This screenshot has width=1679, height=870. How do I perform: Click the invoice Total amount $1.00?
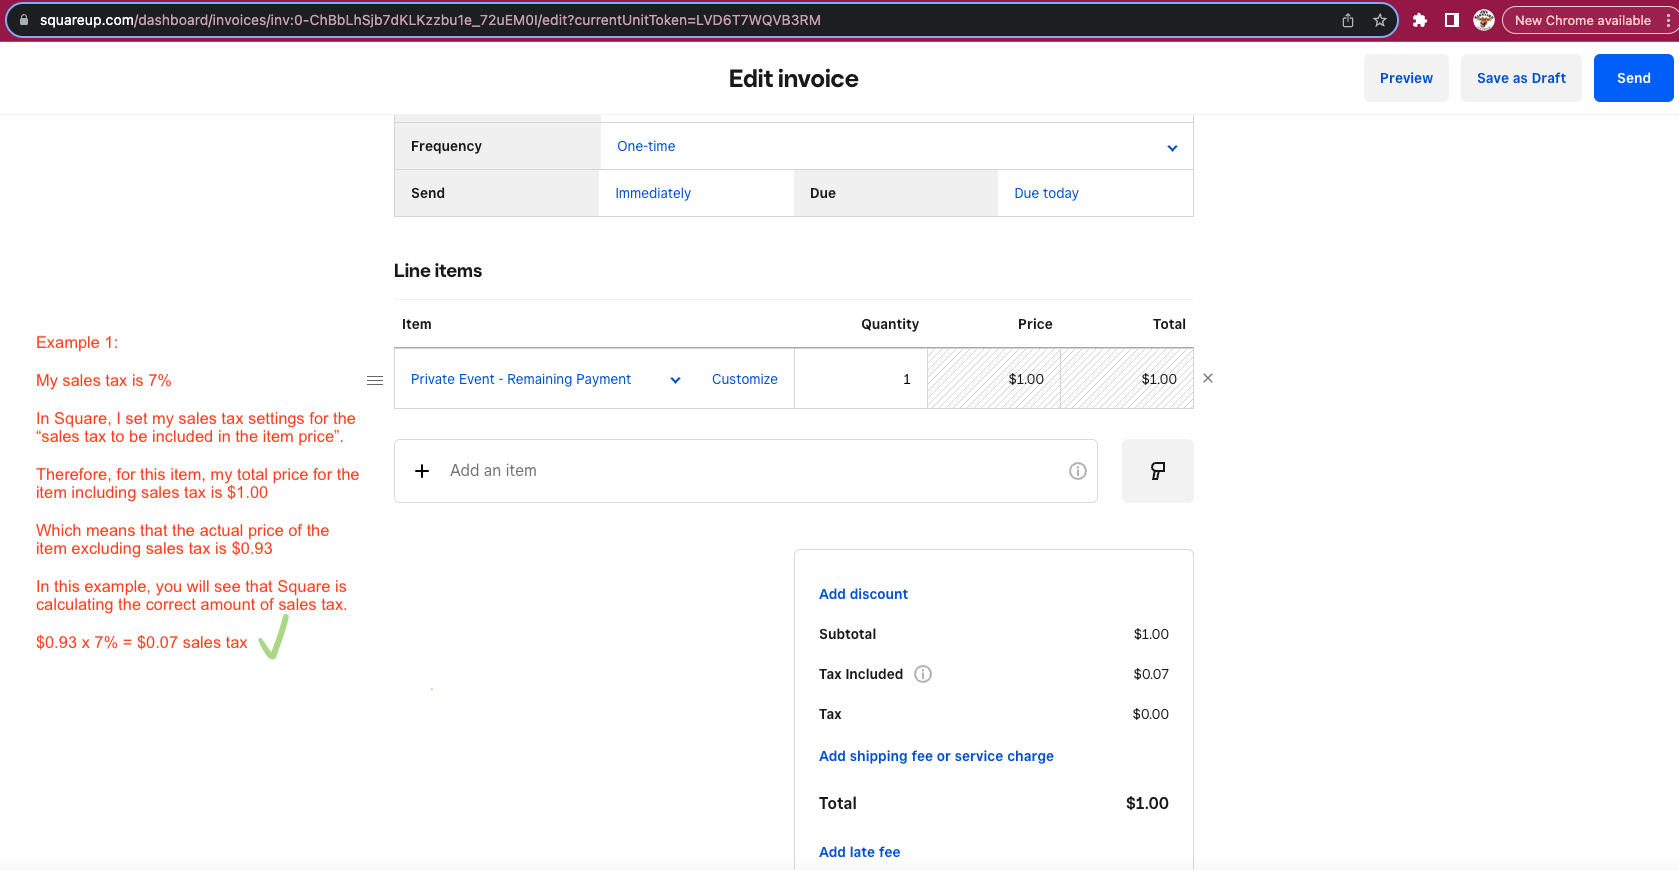[1147, 803]
